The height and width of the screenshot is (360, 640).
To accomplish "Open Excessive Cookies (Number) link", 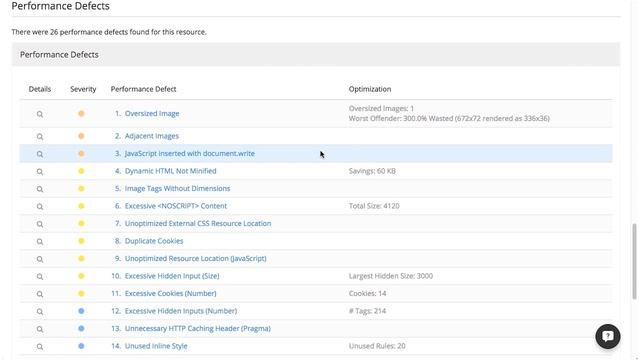I will pyautogui.click(x=171, y=294).
